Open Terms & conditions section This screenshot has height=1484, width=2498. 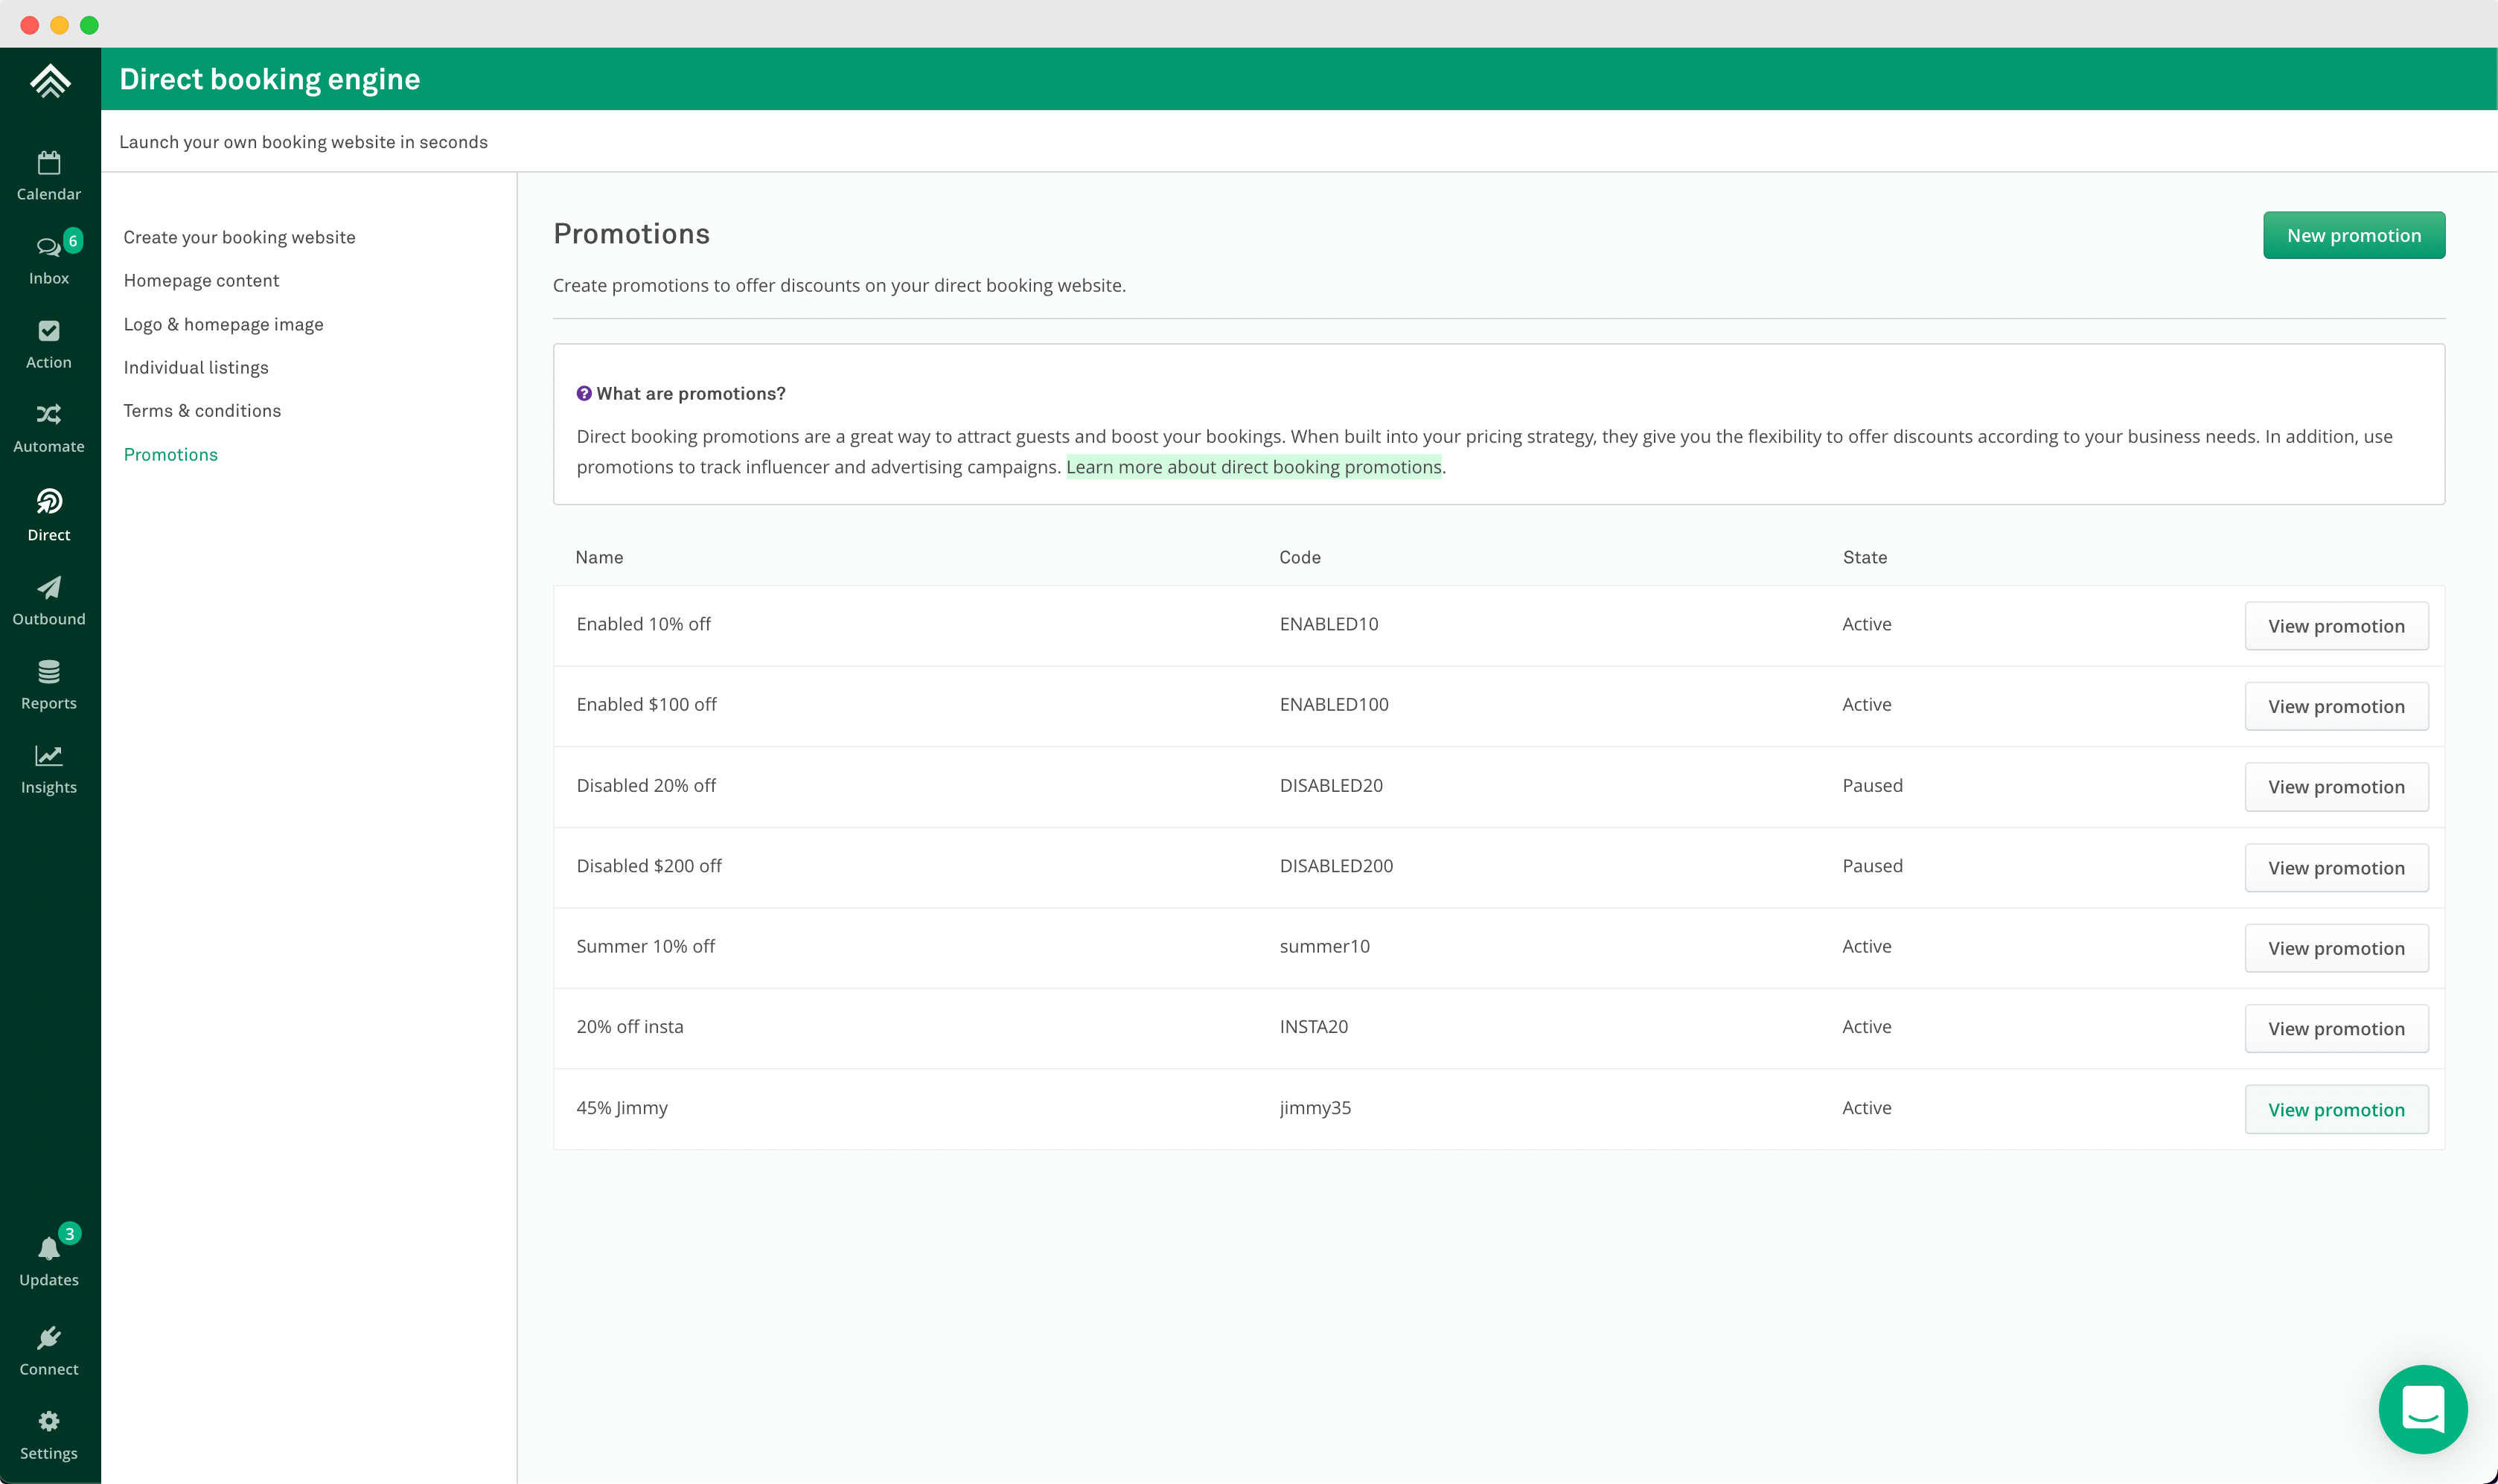(202, 410)
